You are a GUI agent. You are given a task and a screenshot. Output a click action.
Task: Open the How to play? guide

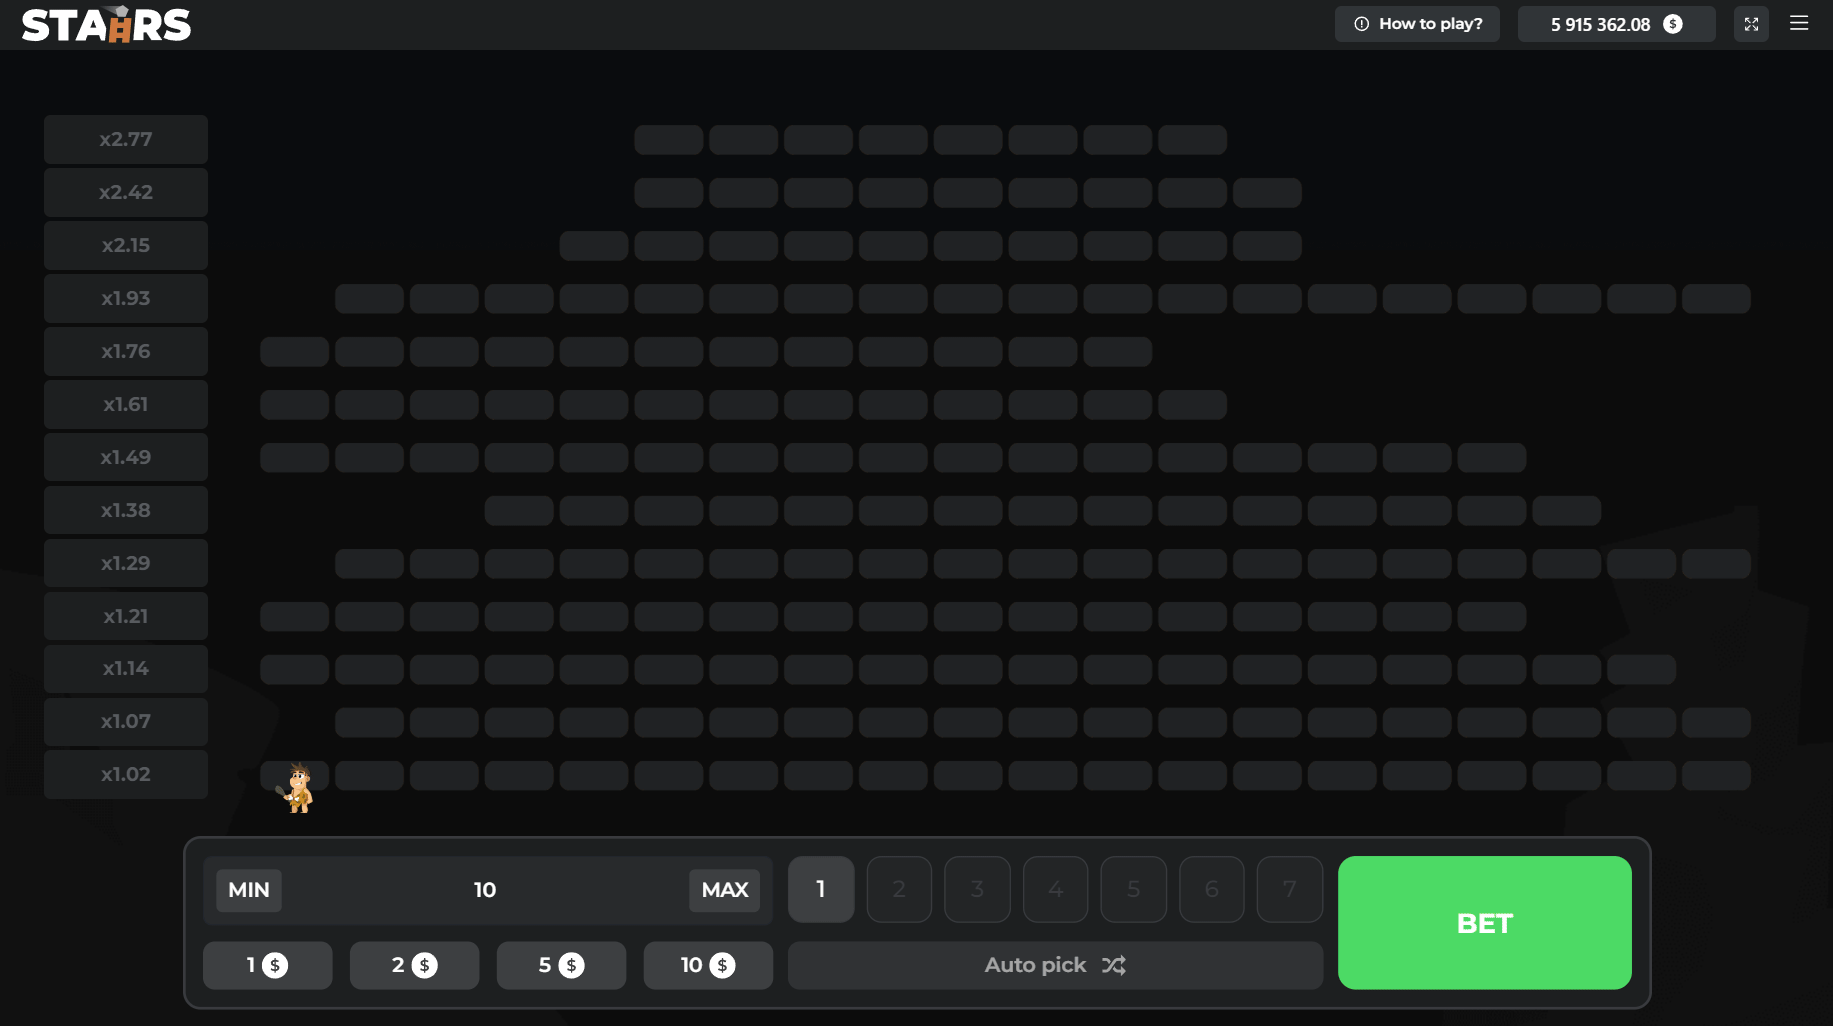point(1417,24)
